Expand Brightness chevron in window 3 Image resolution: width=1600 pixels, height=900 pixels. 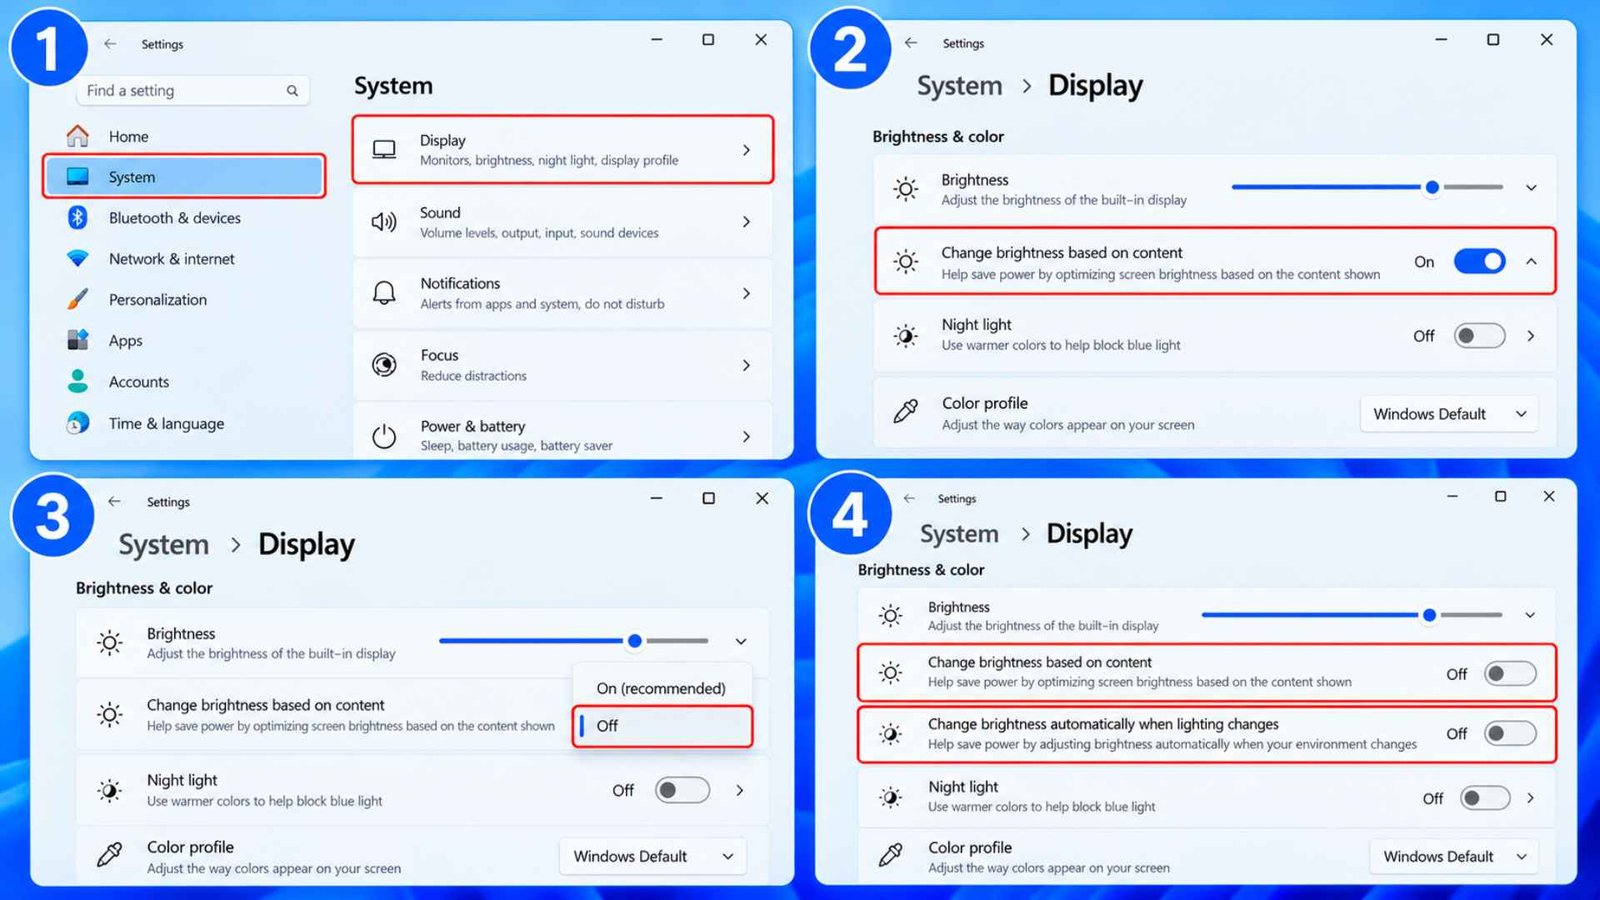tap(741, 642)
